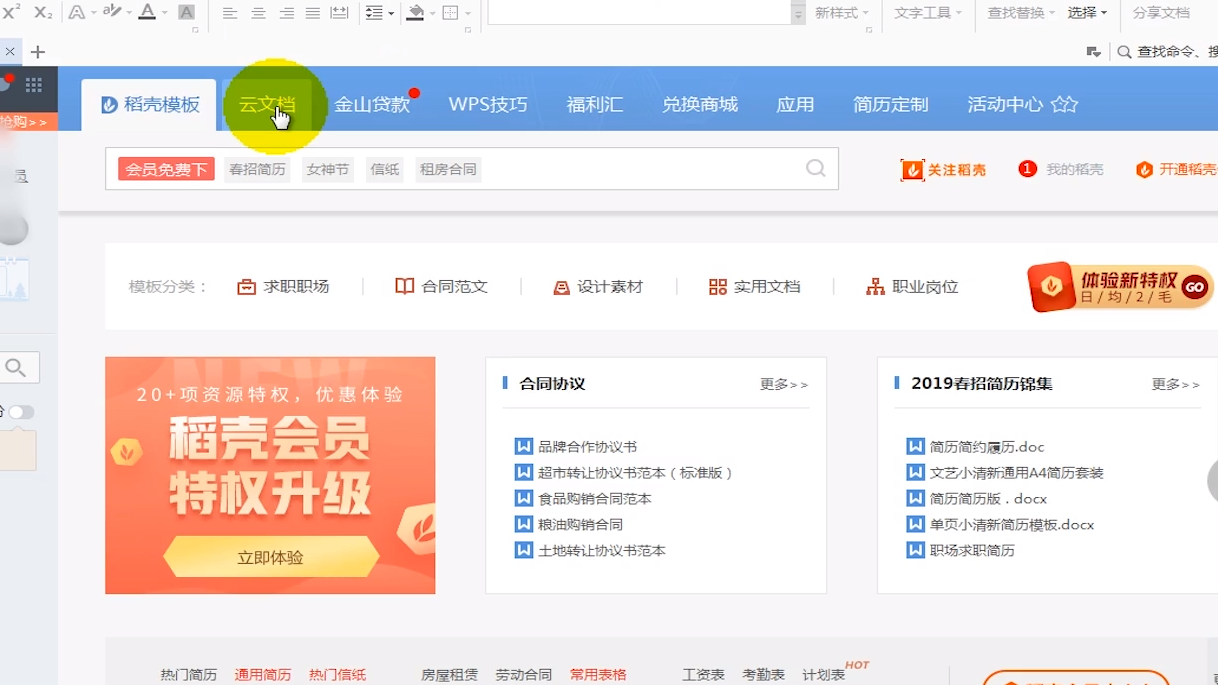Open 我的稻壳 link
Screen dimensions: 1218x685
[x=1062, y=169]
